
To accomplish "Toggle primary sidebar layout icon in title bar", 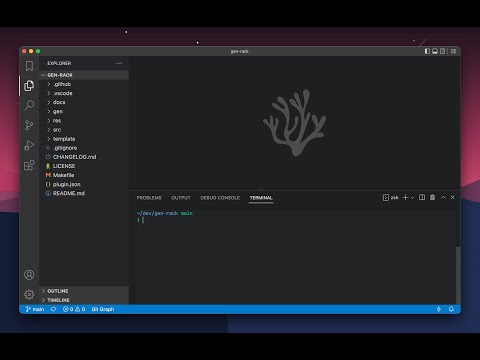I will point(427,51).
